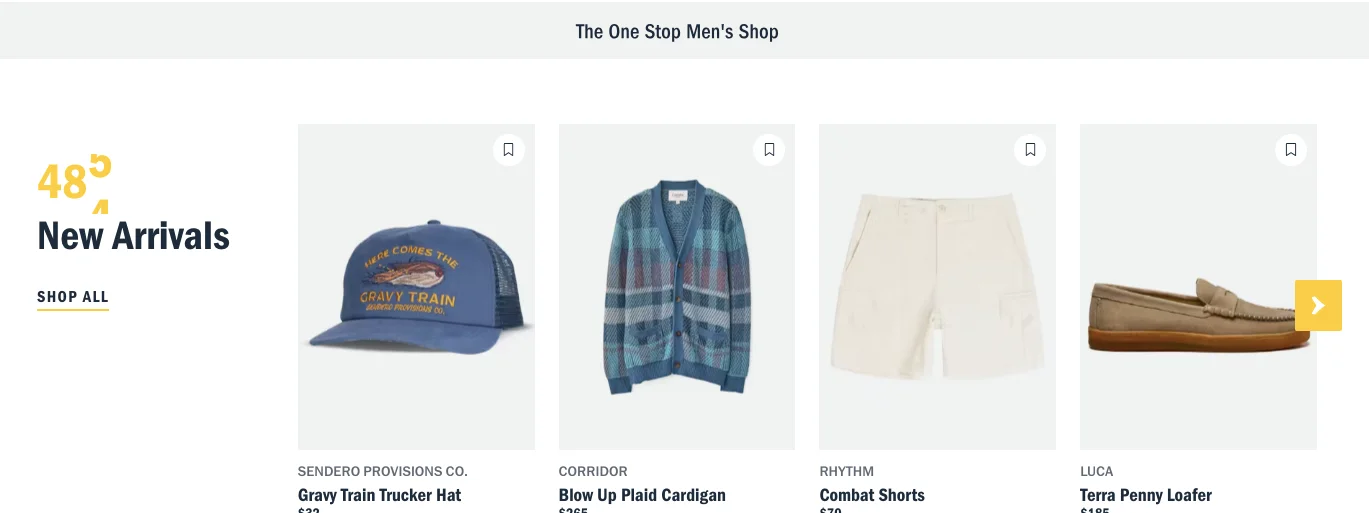Click the New Arrivals heading

click(x=134, y=236)
